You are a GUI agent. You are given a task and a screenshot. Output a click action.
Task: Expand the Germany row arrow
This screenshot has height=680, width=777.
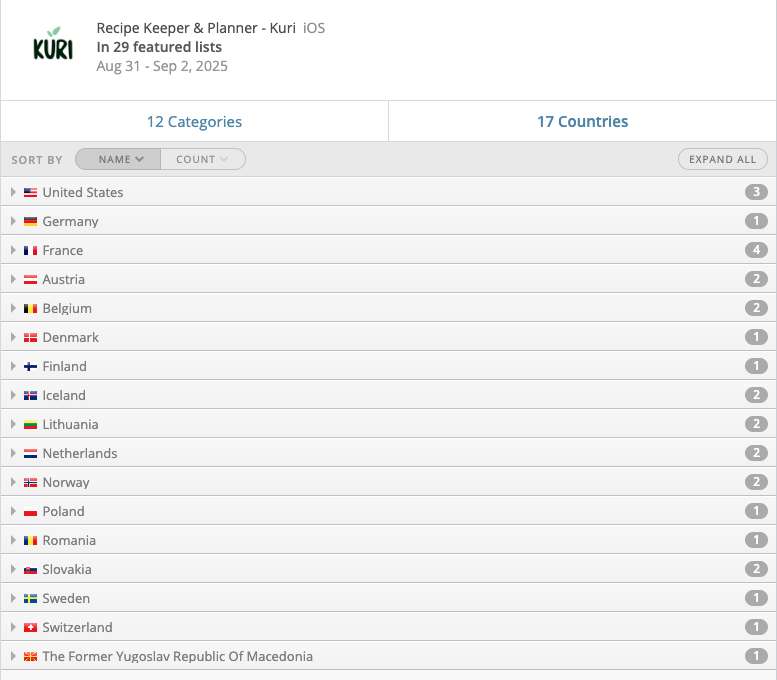coord(13,221)
